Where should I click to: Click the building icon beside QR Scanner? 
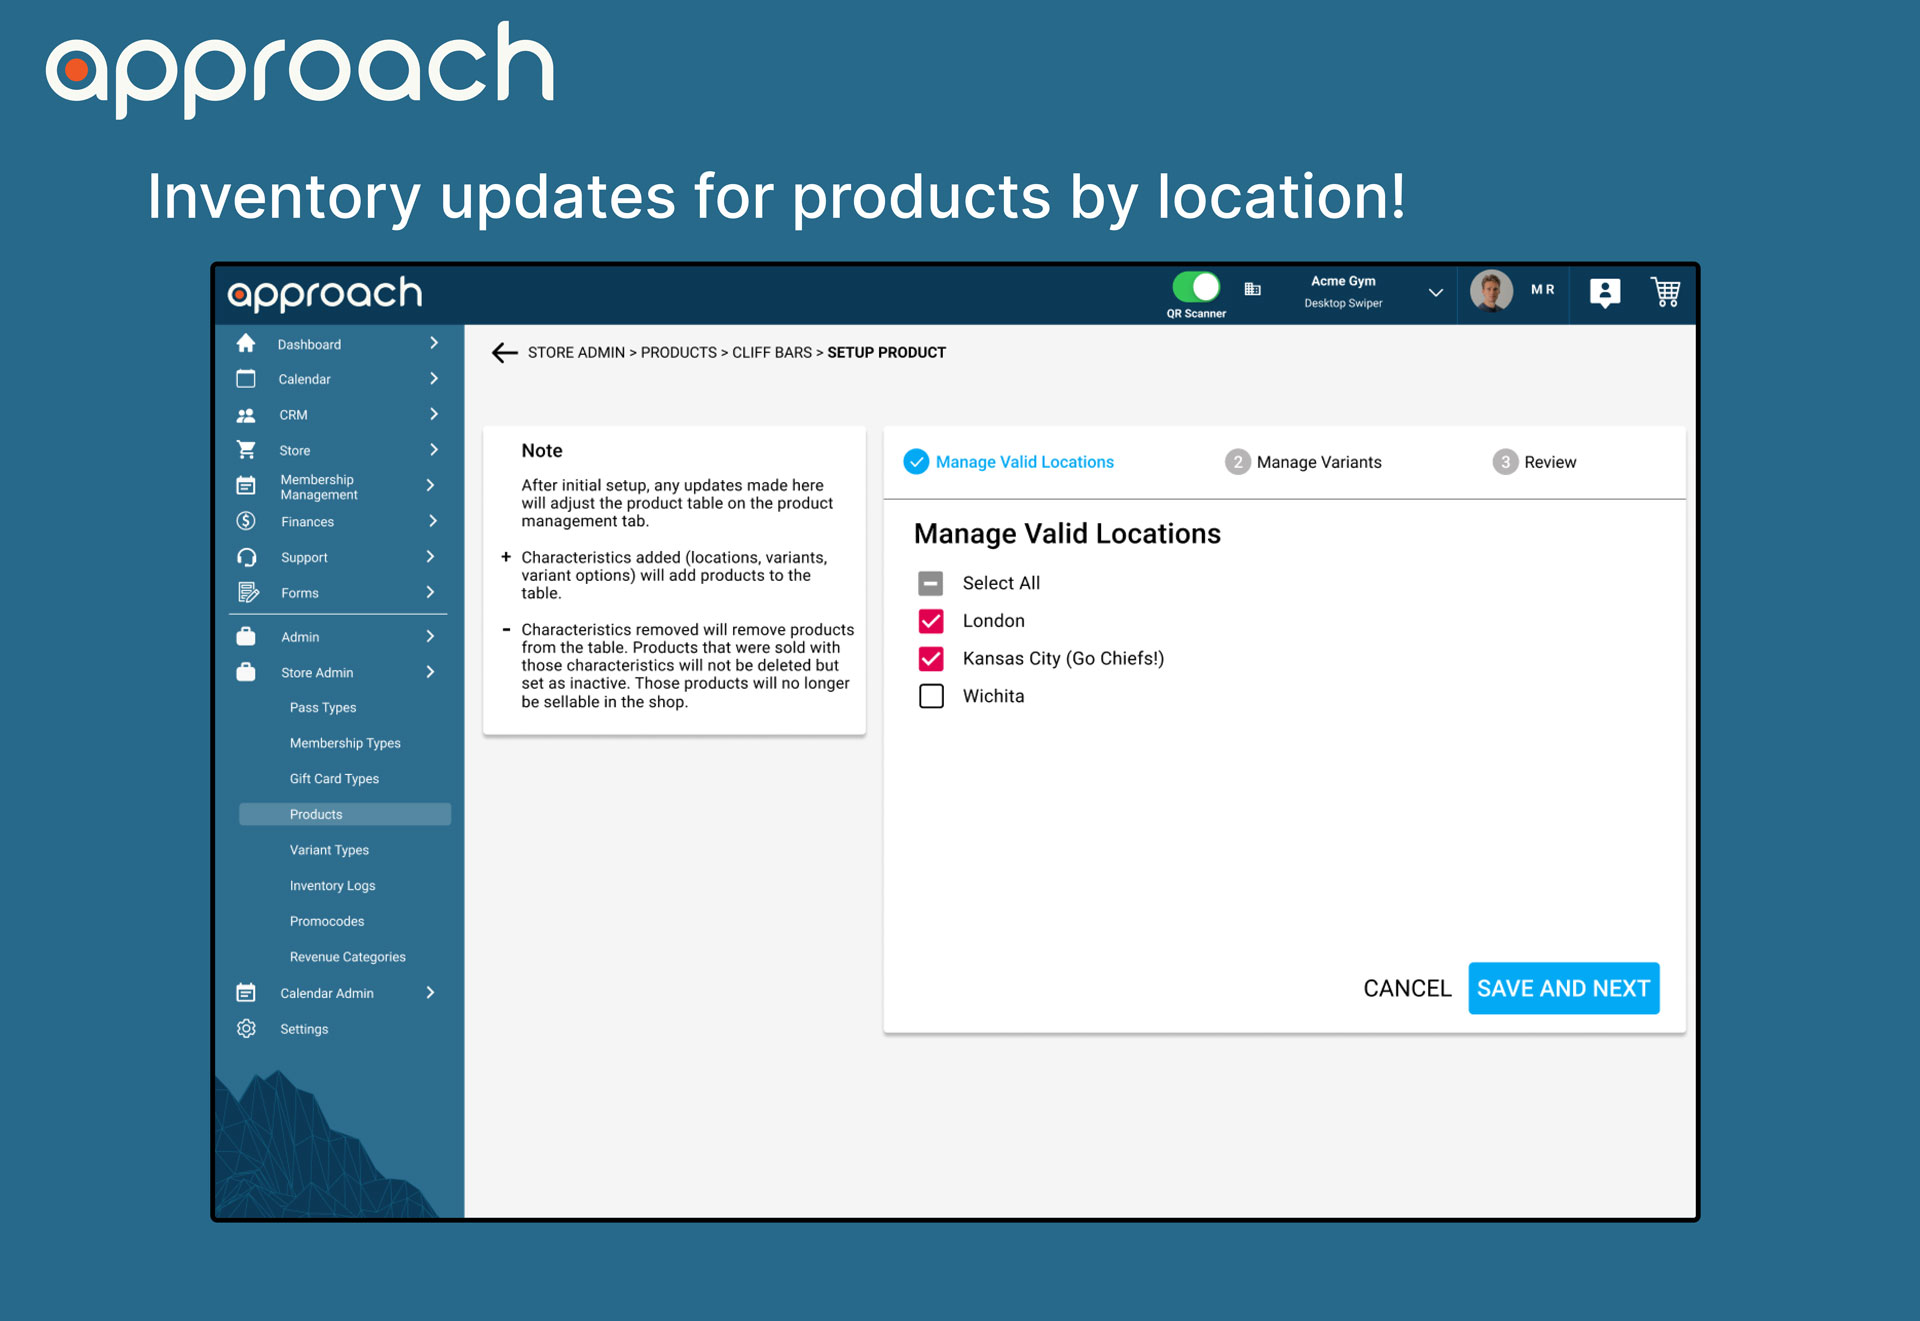click(1252, 289)
